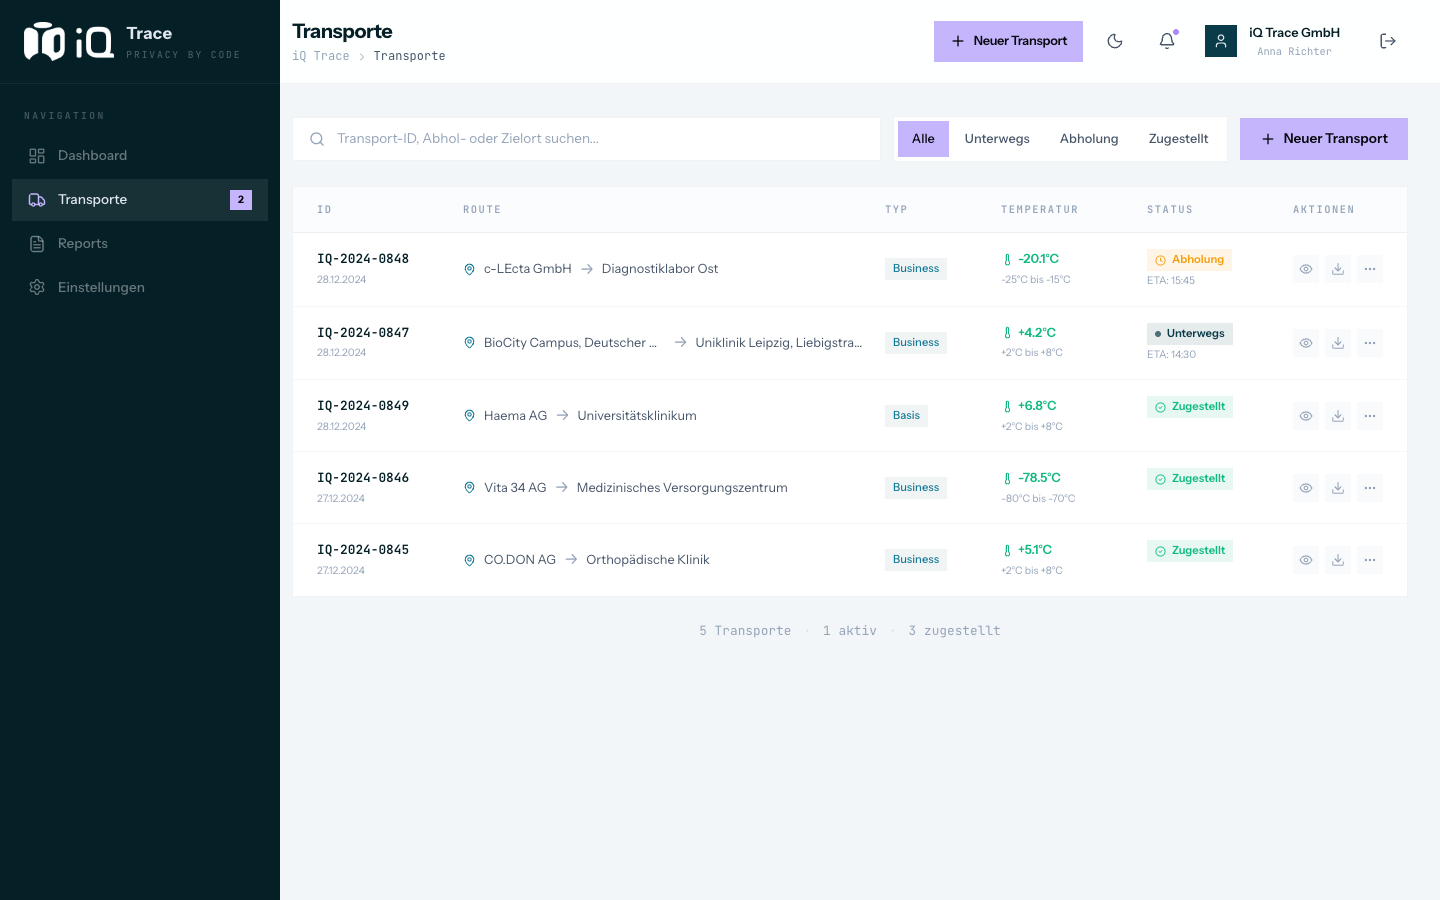Open more options menu for IQ-2024-0846
Image resolution: width=1440 pixels, height=900 pixels.
[x=1370, y=488]
